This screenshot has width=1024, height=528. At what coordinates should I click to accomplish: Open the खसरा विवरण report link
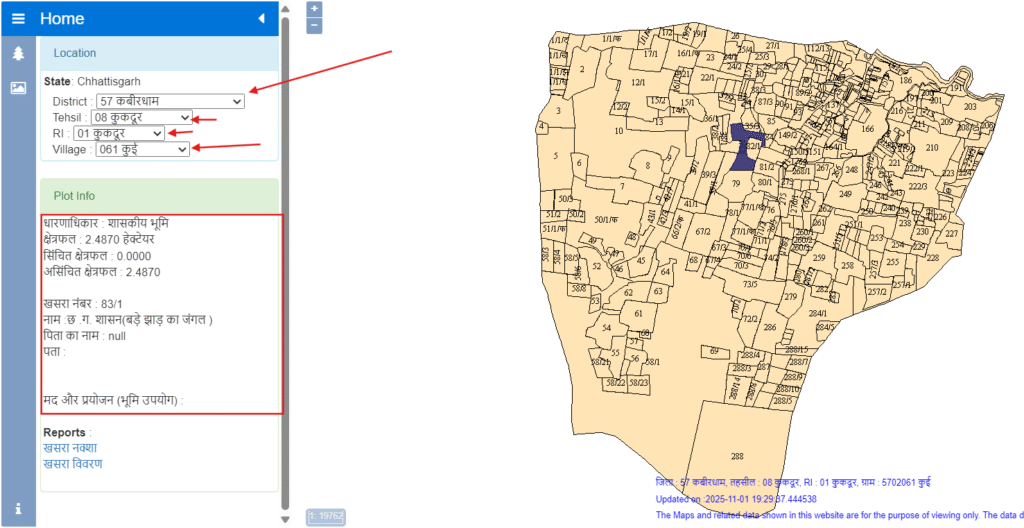72,464
